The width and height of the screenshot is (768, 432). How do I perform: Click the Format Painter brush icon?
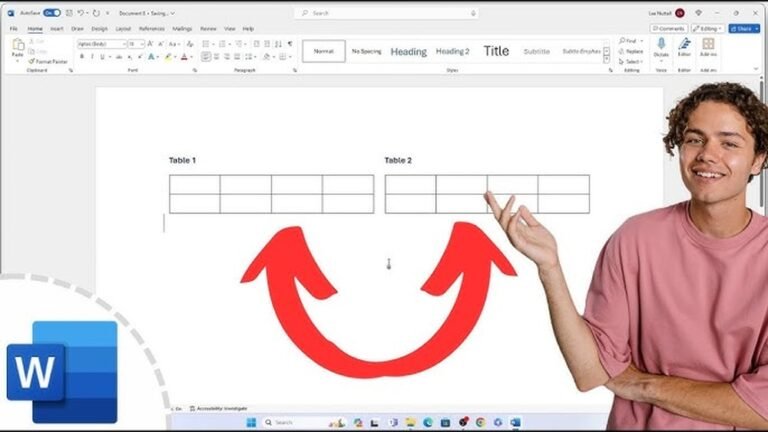click(x=31, y=62)
